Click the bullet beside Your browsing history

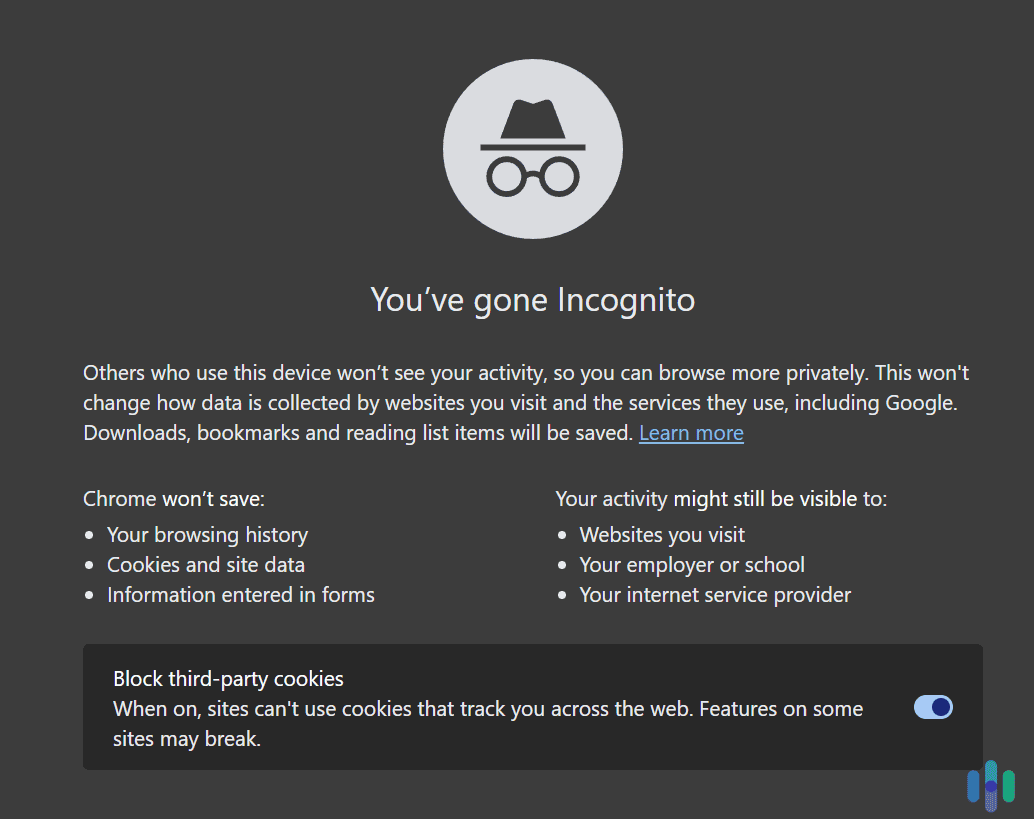(91, 535)
